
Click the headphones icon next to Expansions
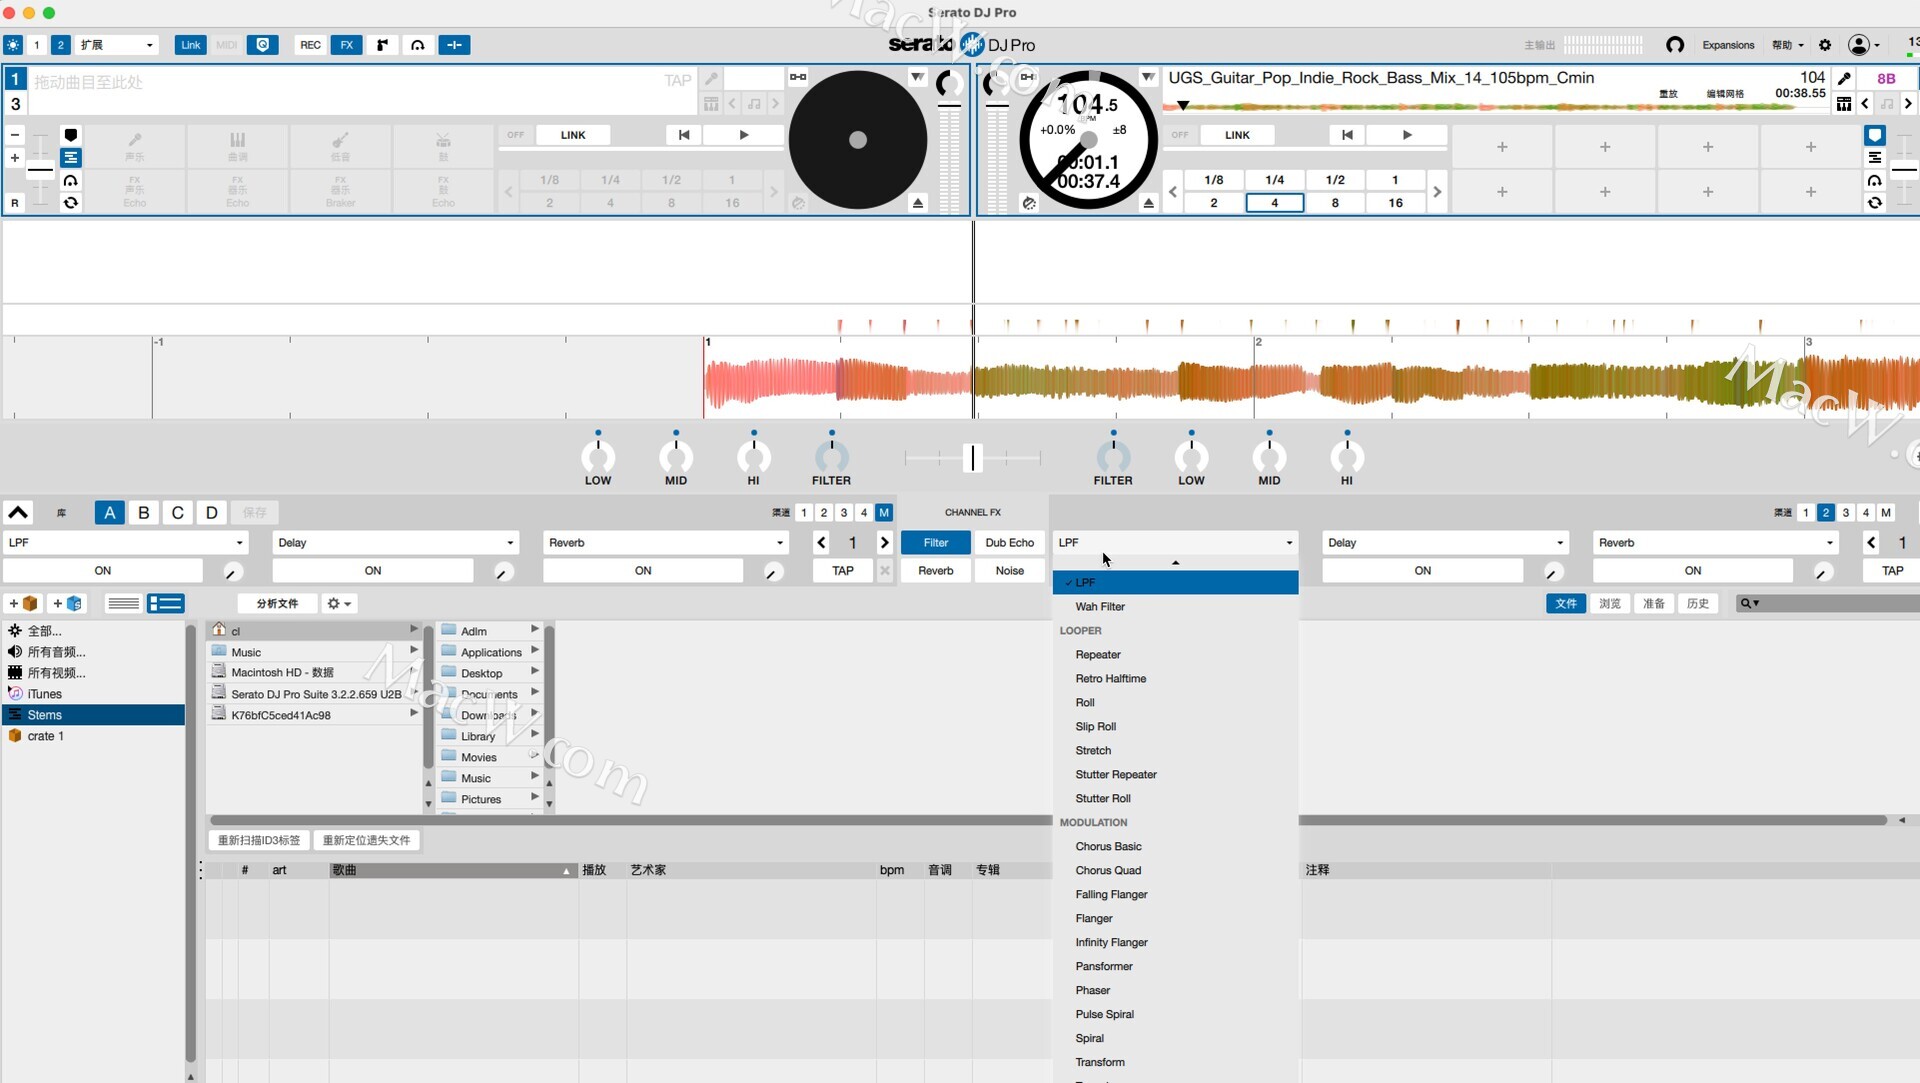click(x=1675, y=45)
